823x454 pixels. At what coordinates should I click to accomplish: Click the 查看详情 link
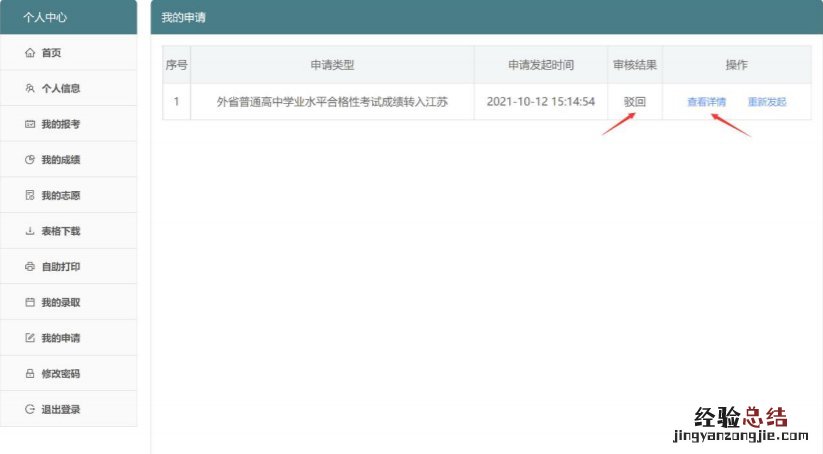pos(706,102)
